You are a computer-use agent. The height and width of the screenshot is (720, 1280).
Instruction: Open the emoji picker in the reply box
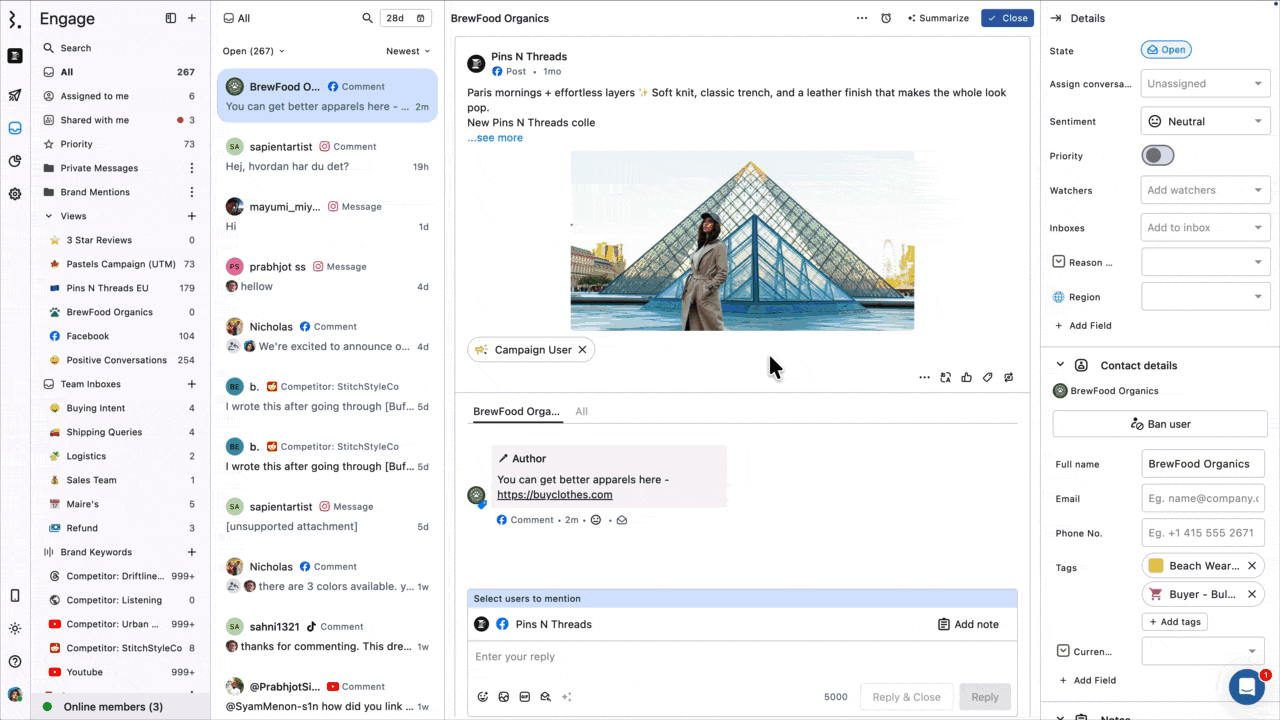(x=483, y=697)
